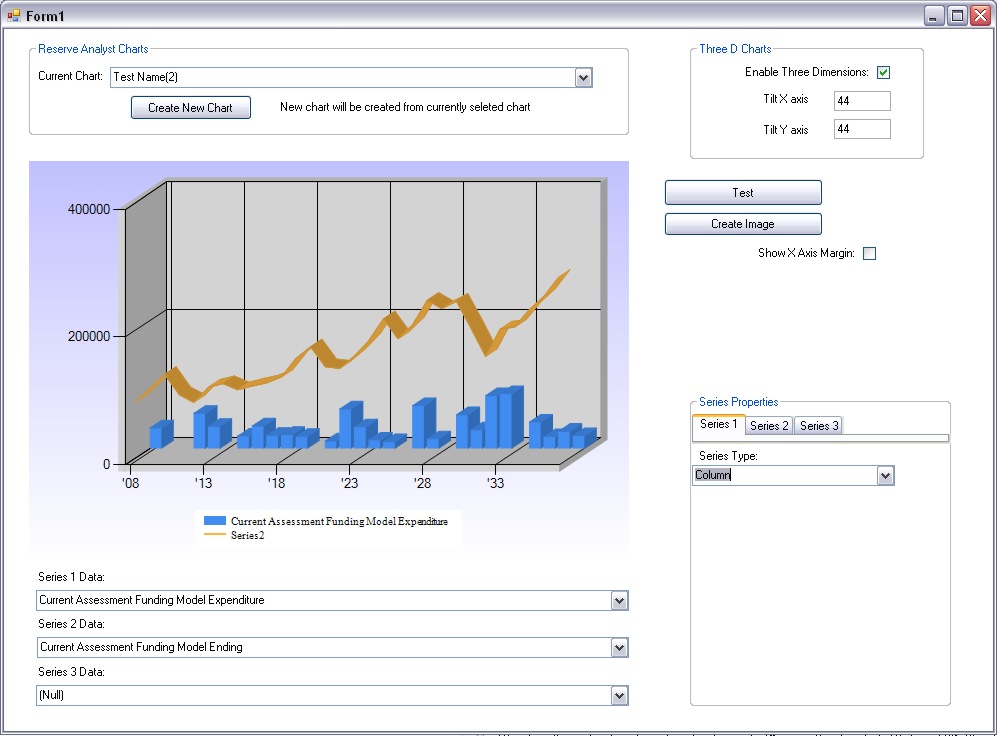Click the '08 X-axis label

[130, 483]
